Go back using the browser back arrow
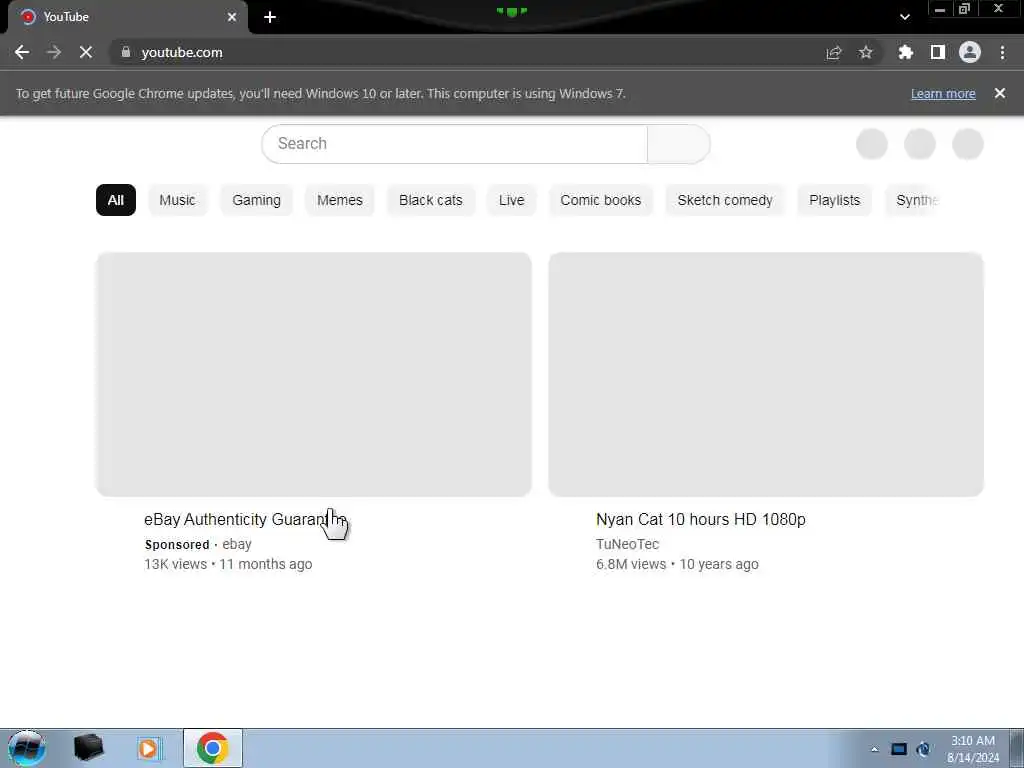Screen dimensions: 1024x768 22,52
